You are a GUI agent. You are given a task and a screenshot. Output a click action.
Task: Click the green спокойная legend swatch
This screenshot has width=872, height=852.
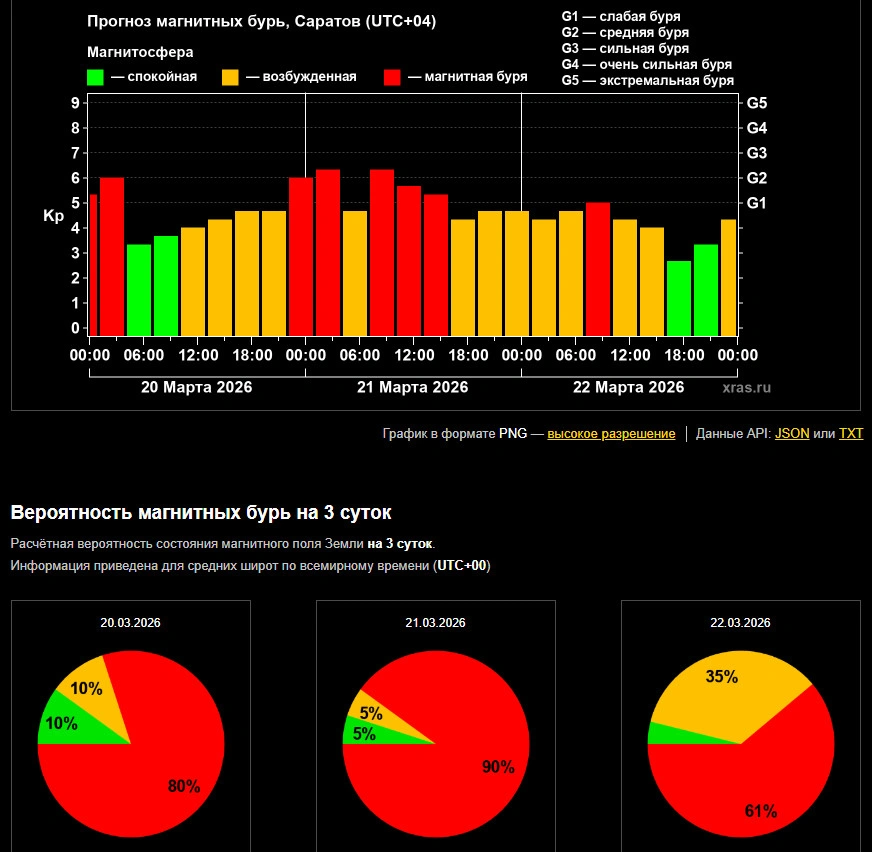pyautogui.click(x=96, y=77)
